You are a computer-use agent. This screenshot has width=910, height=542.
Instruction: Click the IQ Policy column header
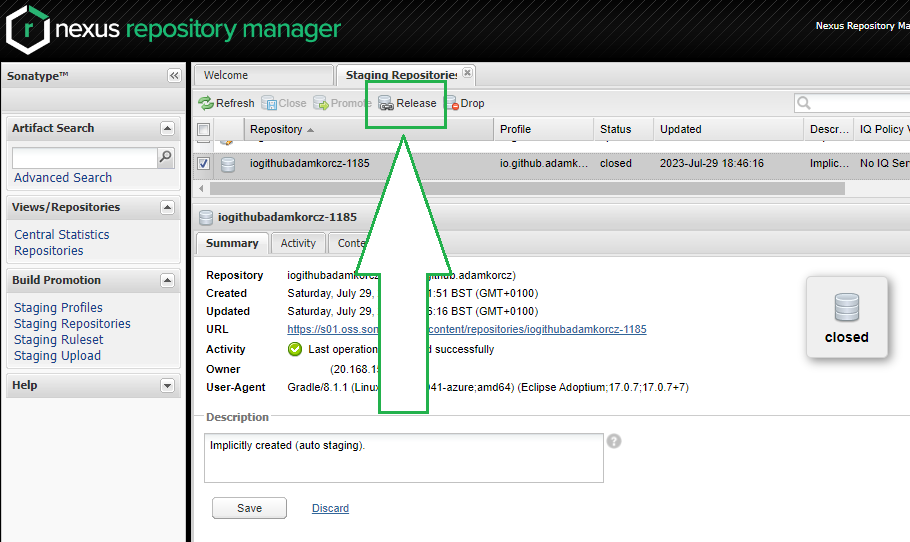883,129
